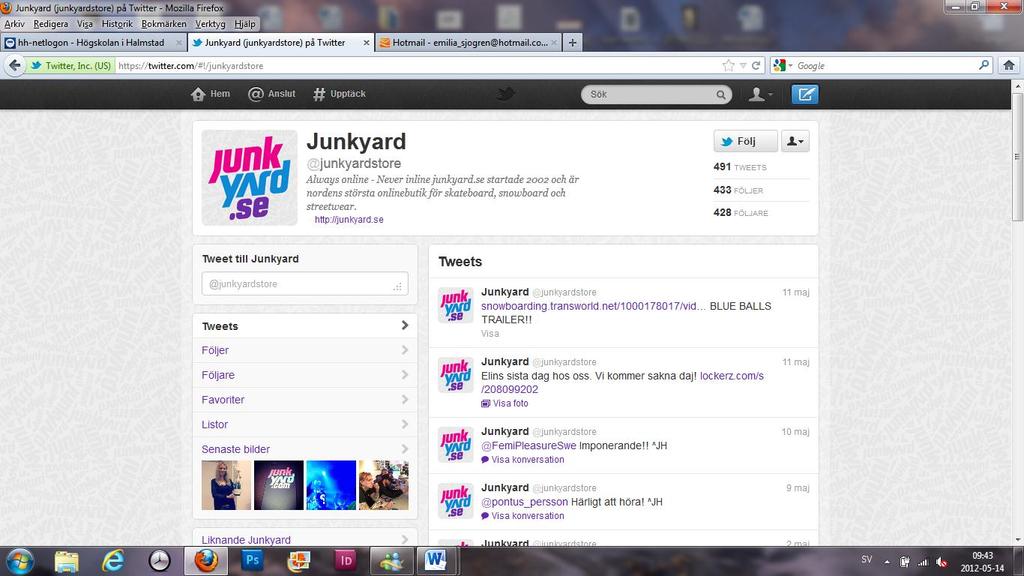This screenshot has width=1024, height=576.
Task: Open the woman photo thumbnail in Senaste bilder
Action: click(226, 485)
